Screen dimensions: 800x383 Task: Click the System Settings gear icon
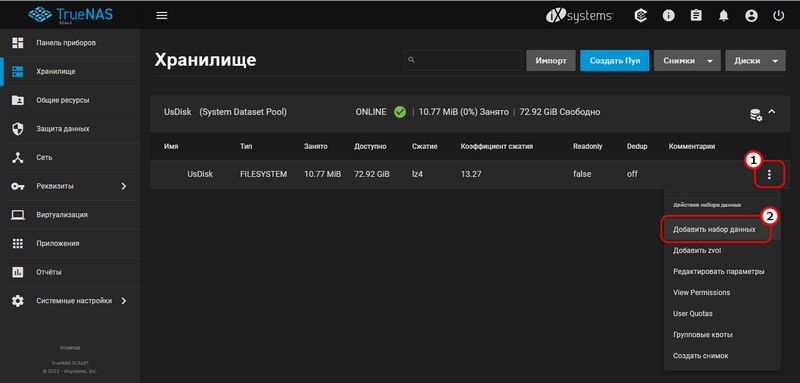[x=18, y=301]
